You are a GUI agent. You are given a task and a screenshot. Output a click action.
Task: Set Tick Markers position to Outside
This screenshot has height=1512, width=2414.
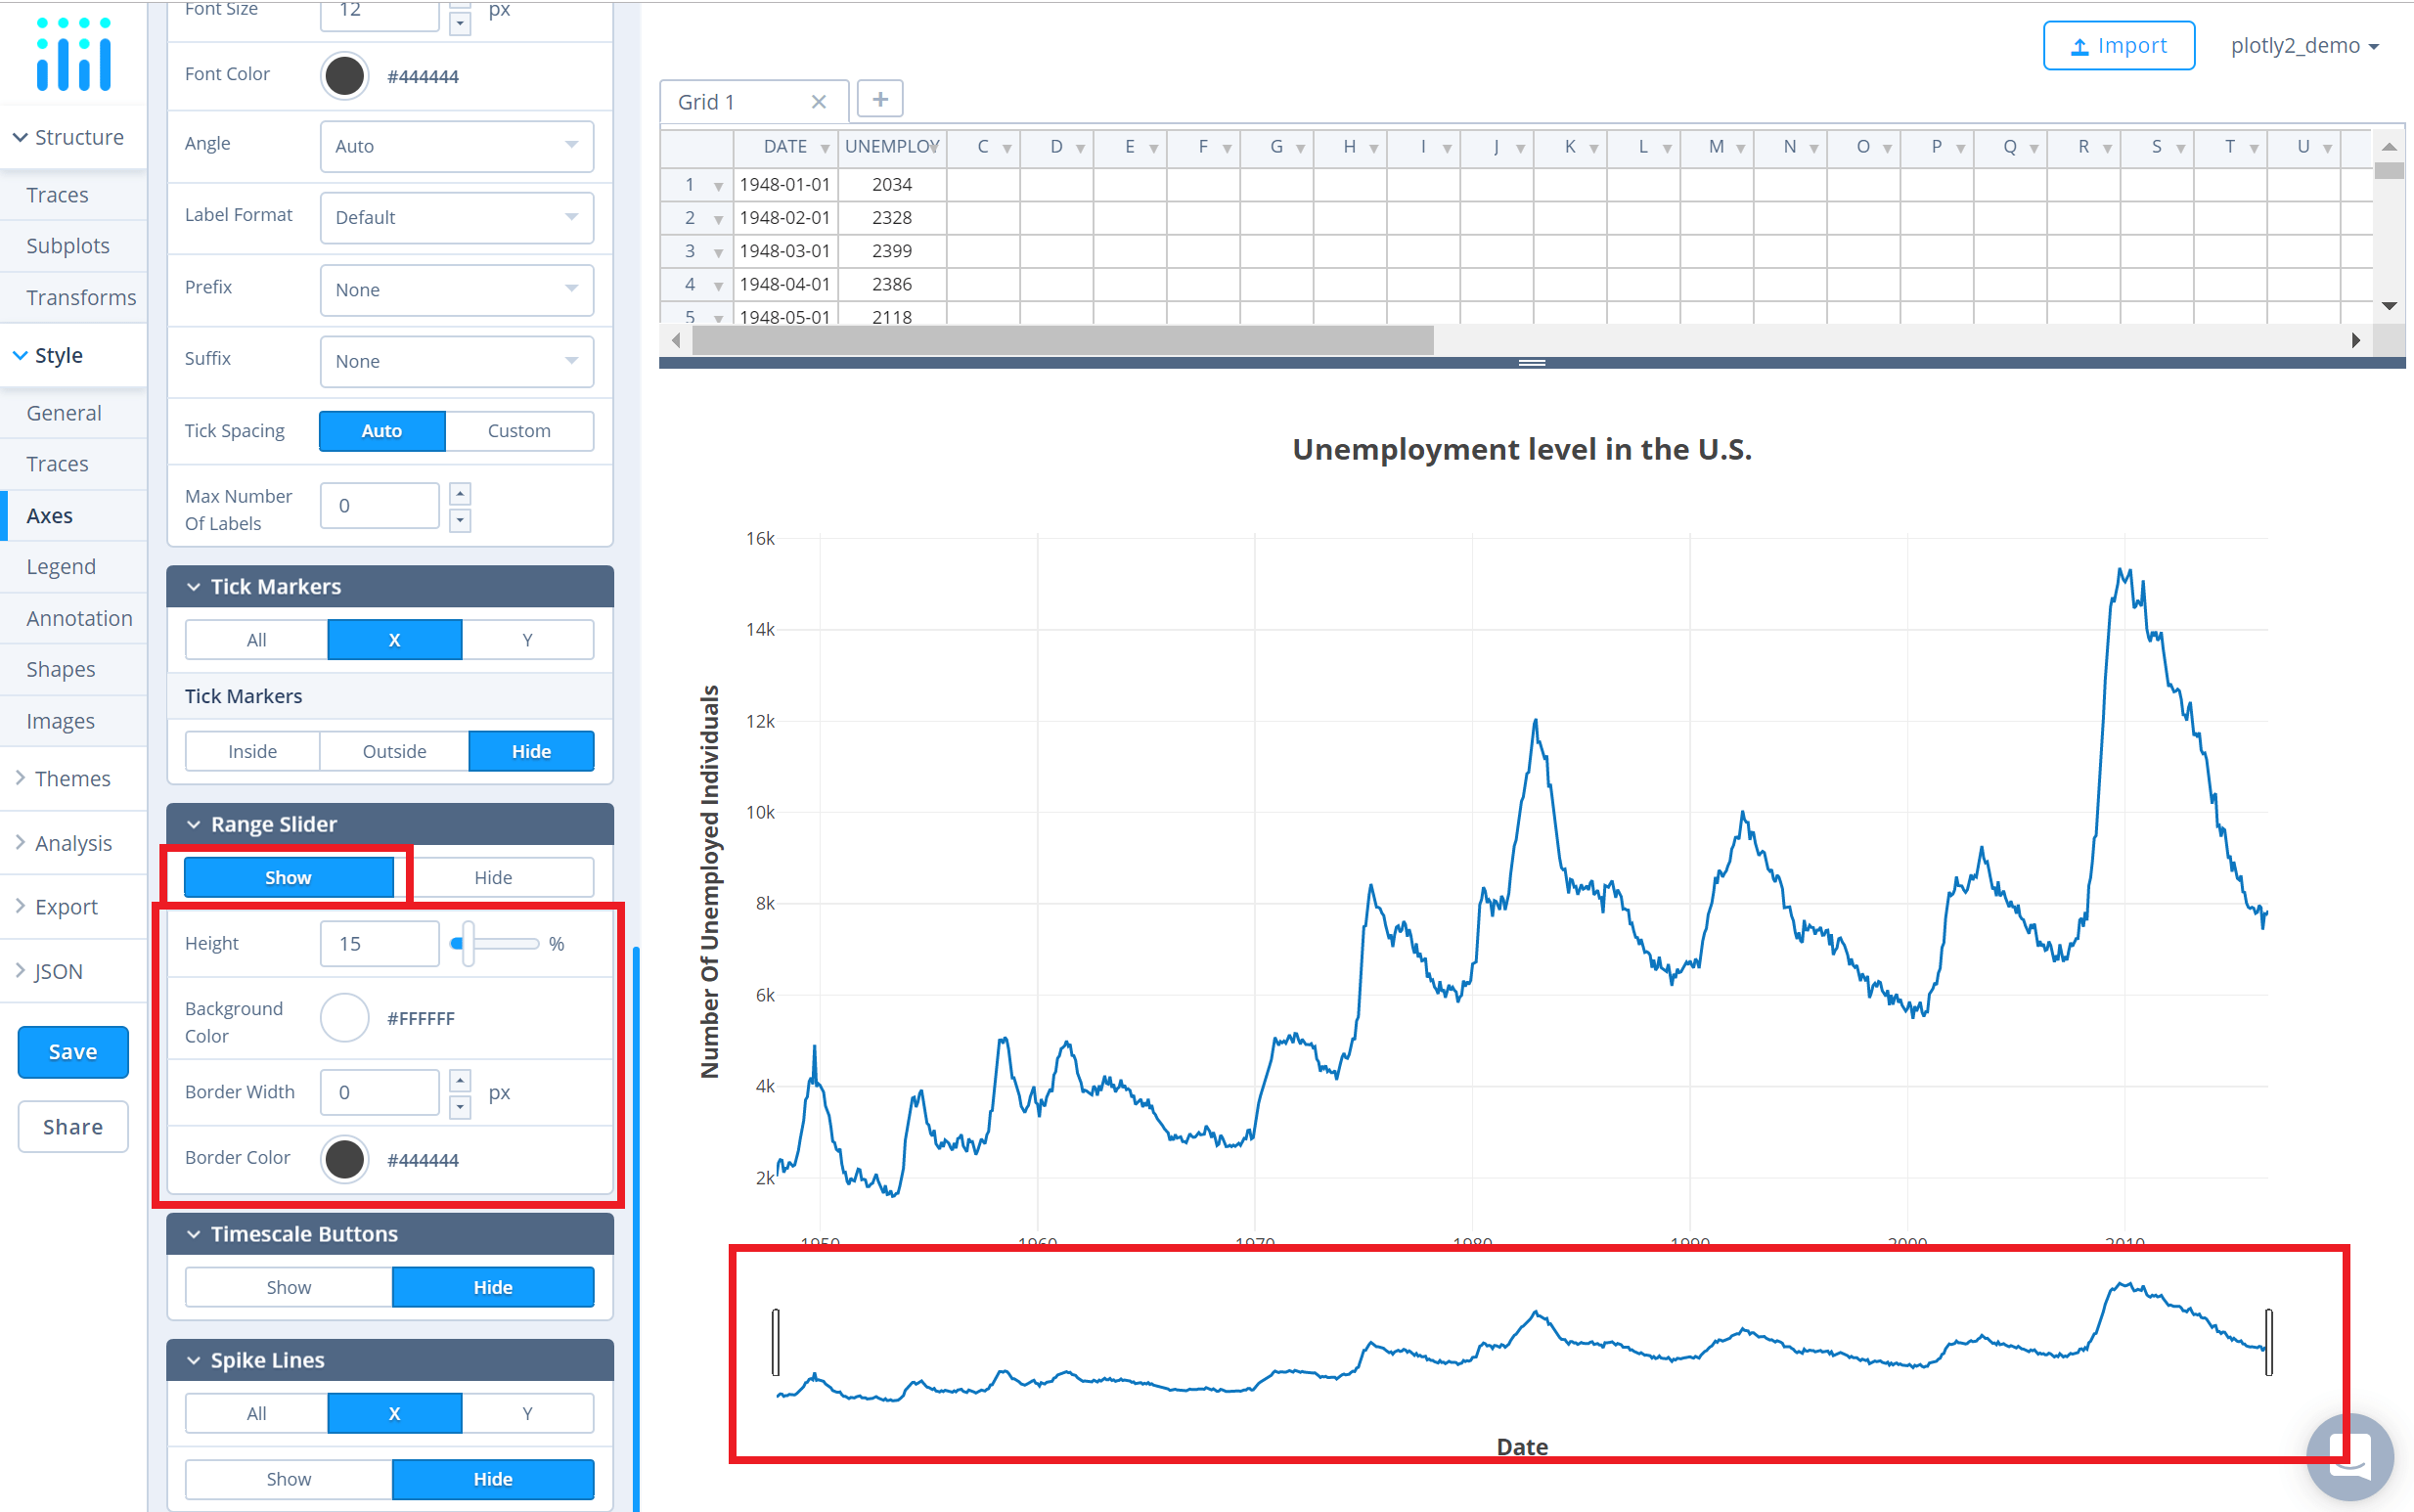click(x=394, y=751)
